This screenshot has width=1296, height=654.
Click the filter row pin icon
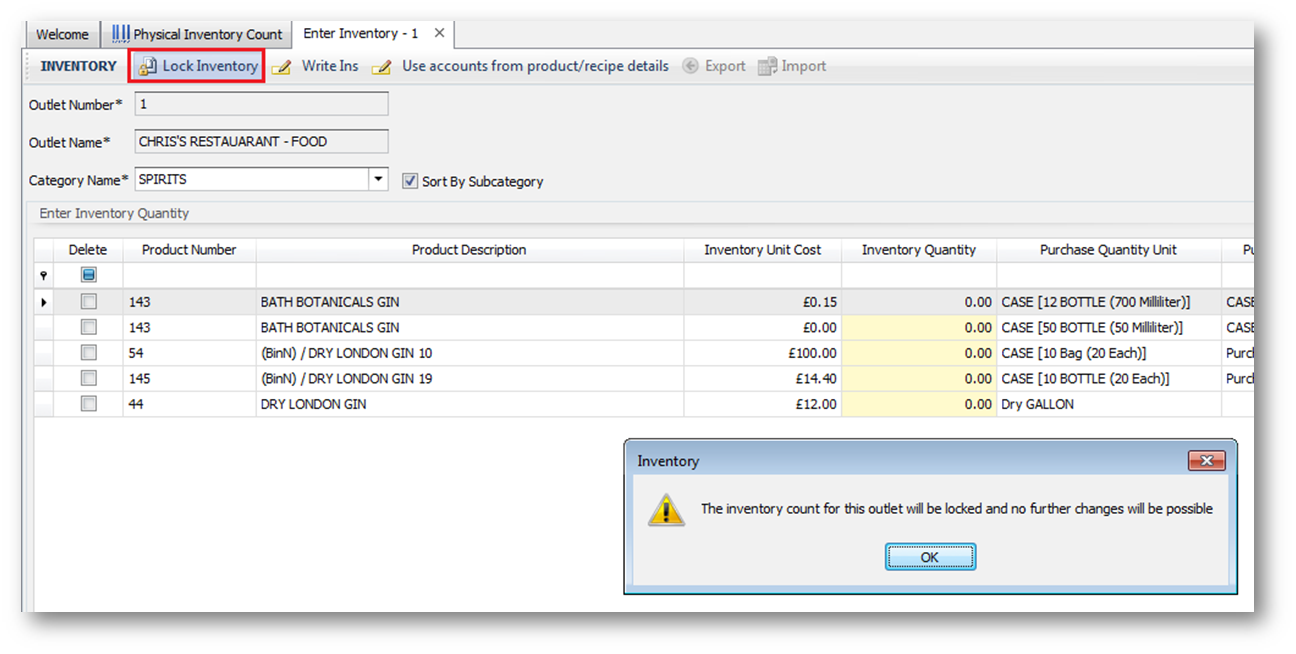coord(43,275)
